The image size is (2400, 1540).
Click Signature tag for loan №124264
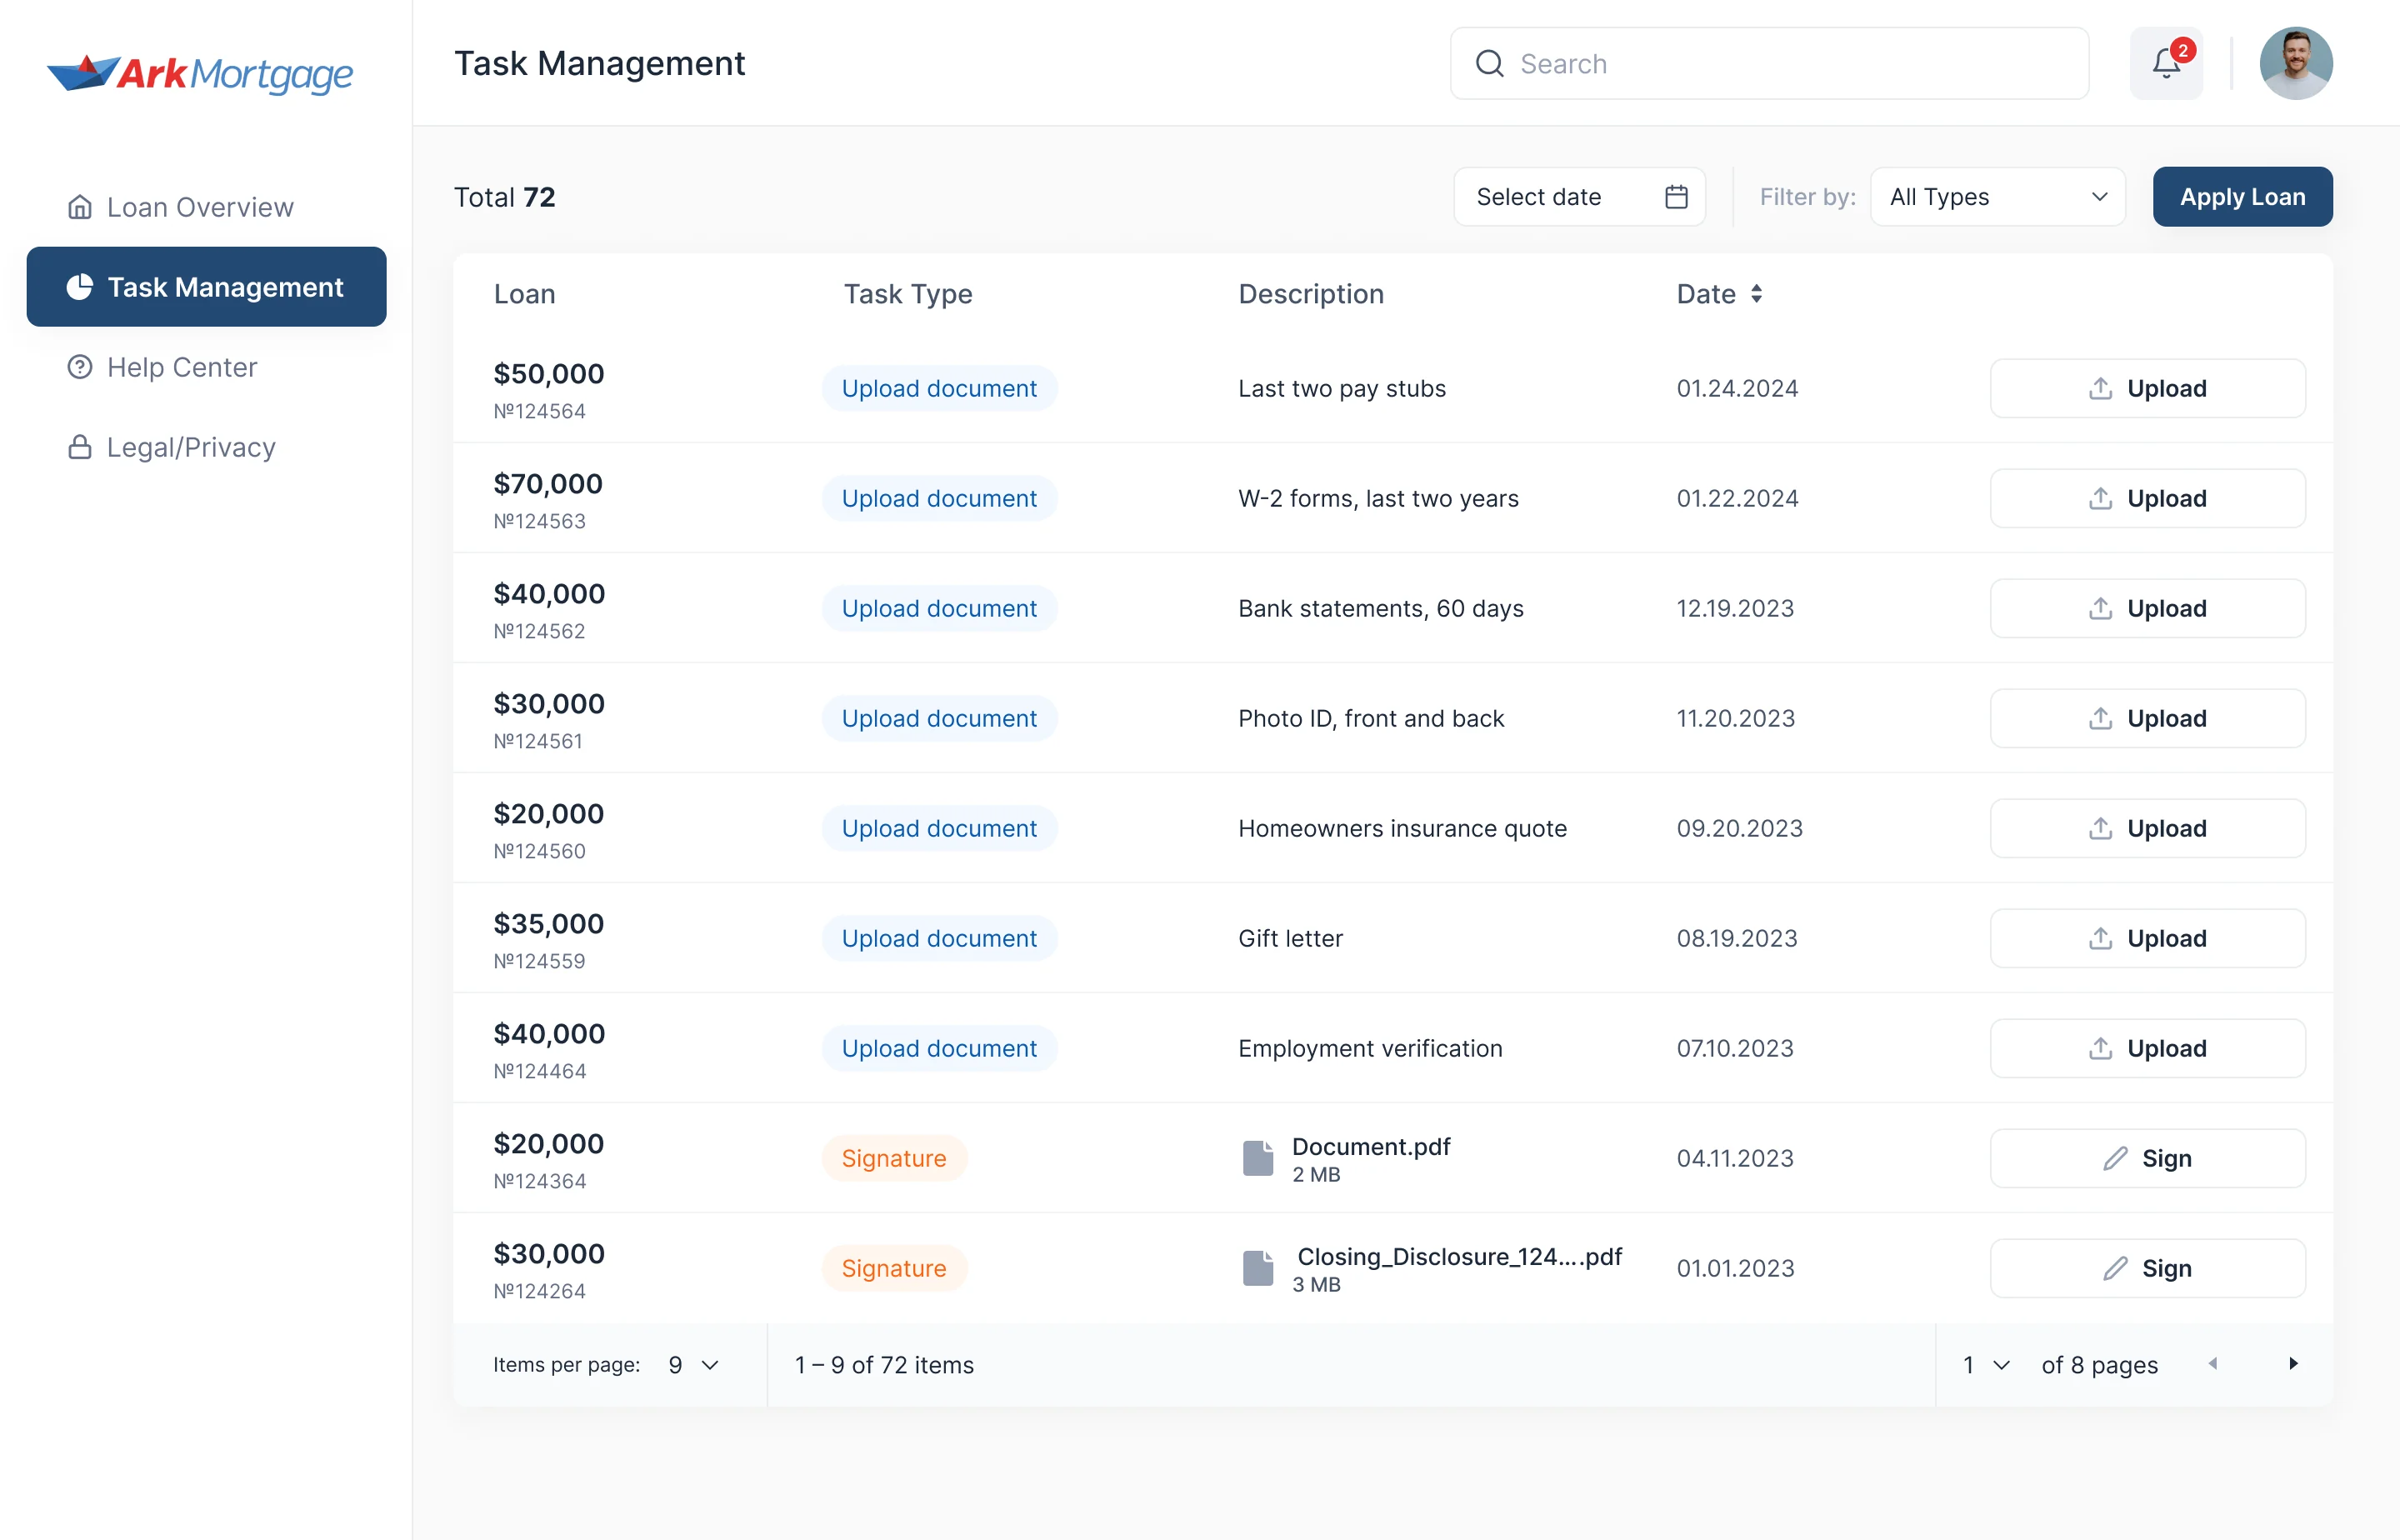coord(894,1268)
